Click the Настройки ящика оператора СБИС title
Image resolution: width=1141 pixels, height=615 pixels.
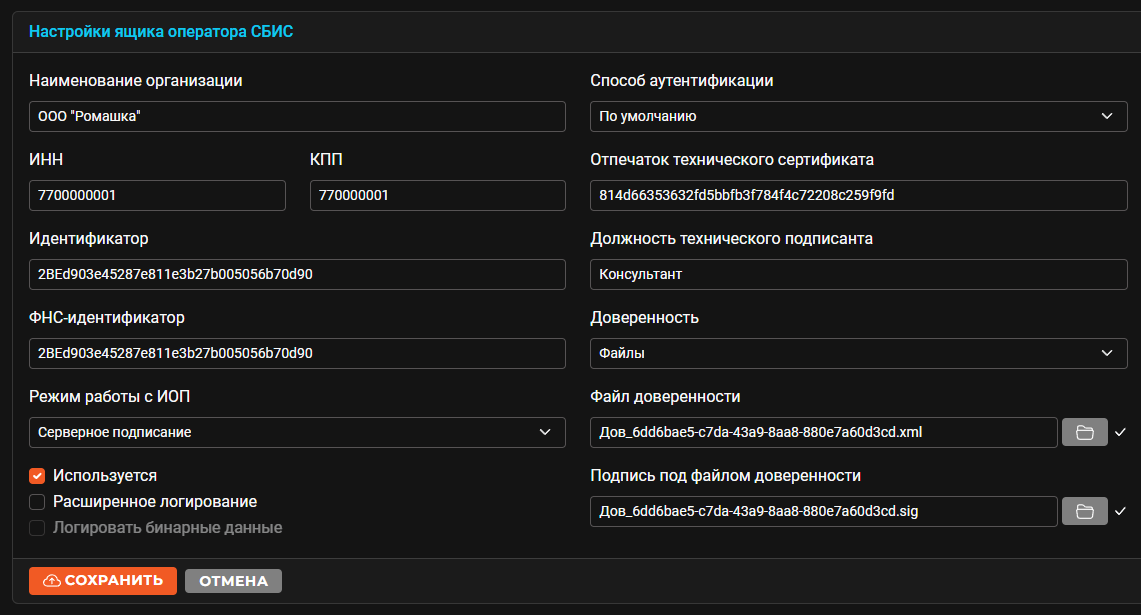(x=161, y=32)
